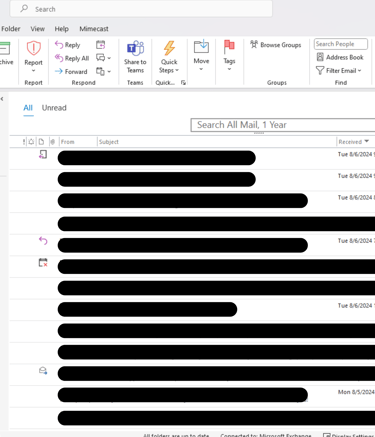Click the Report phishing shield icon
The width and height of the screenshot is (375, 437).
pos(33,48)
